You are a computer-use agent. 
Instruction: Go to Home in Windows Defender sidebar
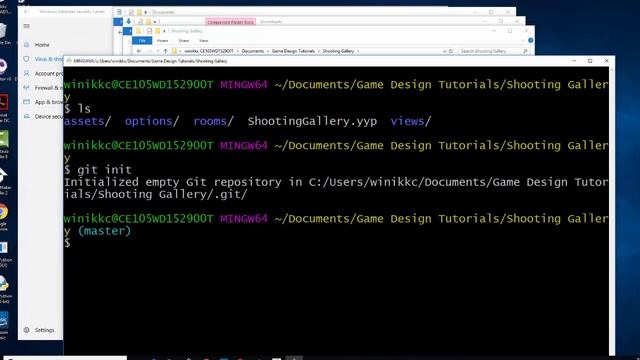tap(42, 45)
